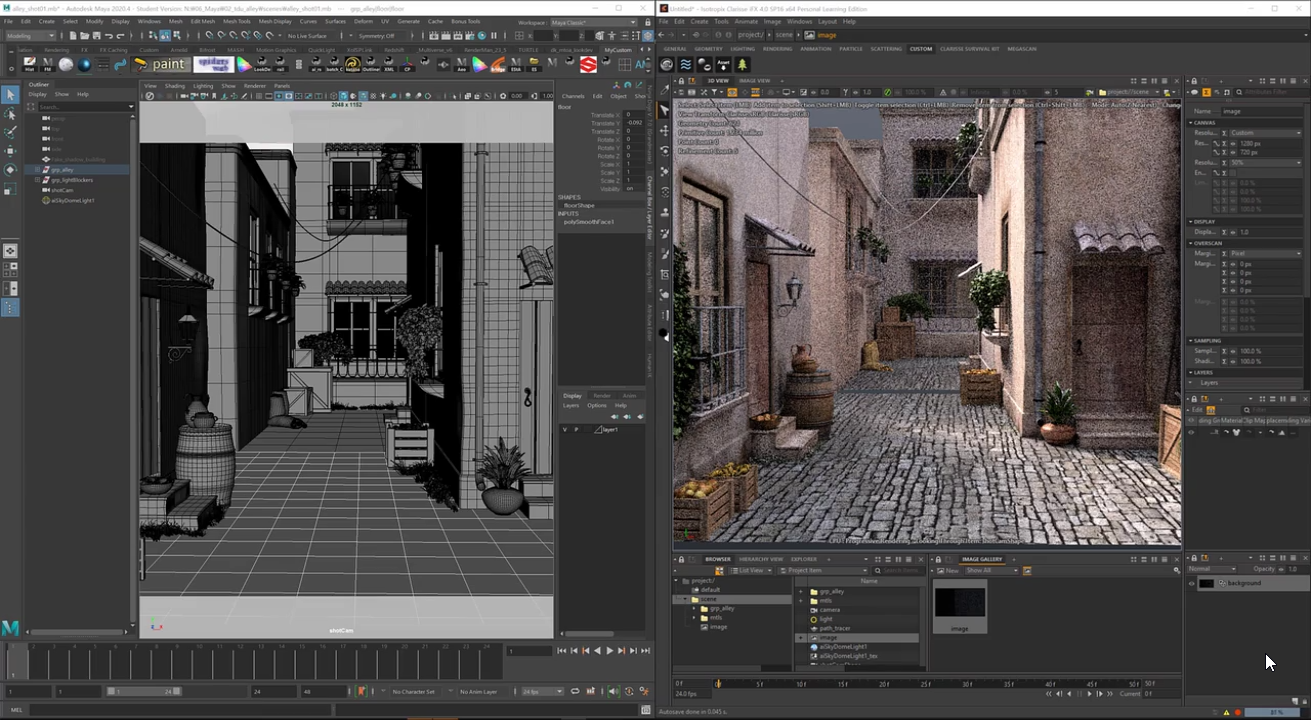Viewport: 1311px width, 720px height.
Task: Click the undo icon in Maya status line
Action: point(110,36)
